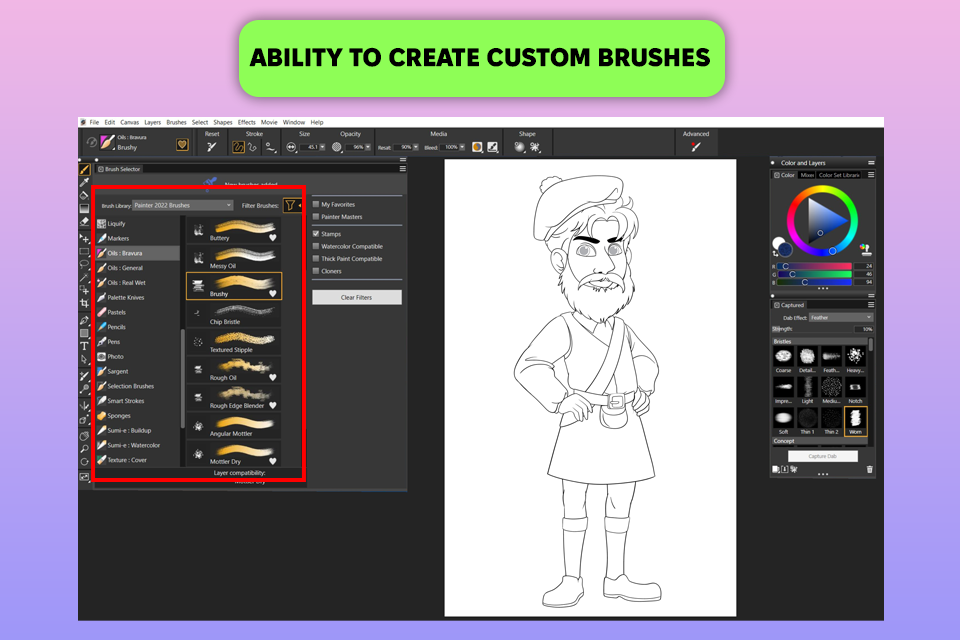This screenshot has height=640, width=960.
Task: Enable the My Favorites filter checkbox
Action: point(316,204)
